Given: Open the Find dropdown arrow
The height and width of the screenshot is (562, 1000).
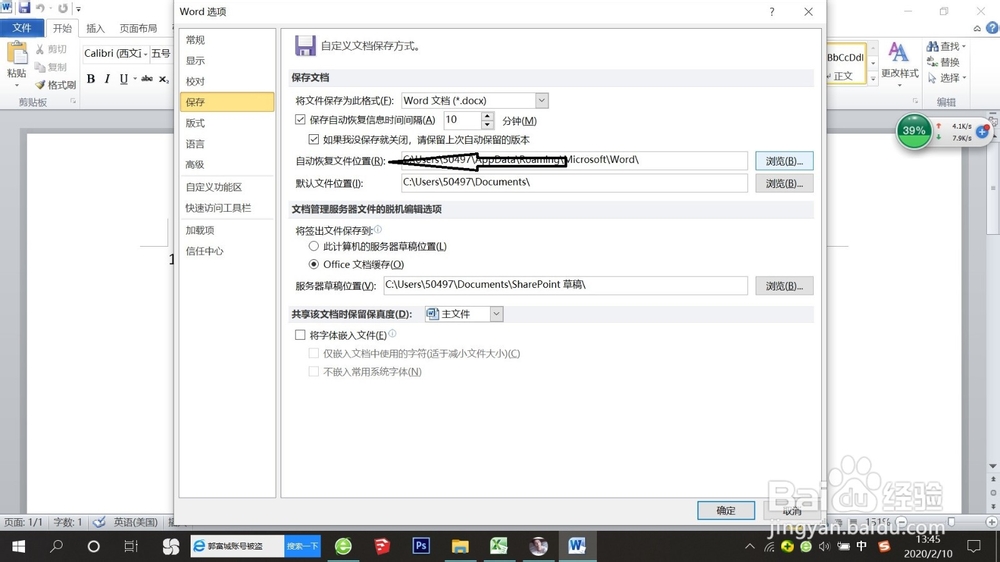Looking at the screenshot, I should (964, 47).
